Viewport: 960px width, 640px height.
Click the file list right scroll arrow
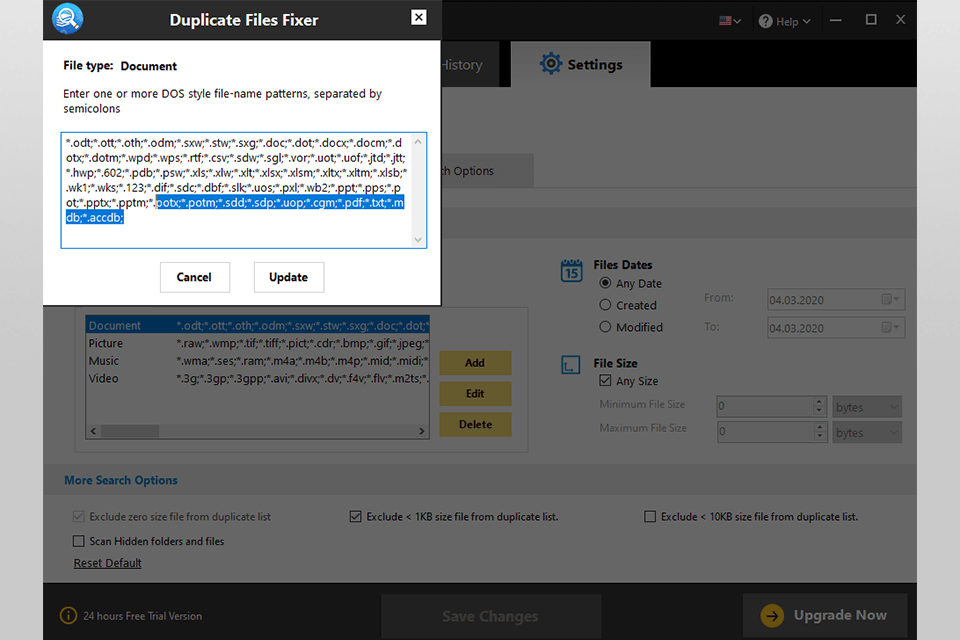pyautogui.click(x=421, y=431)
